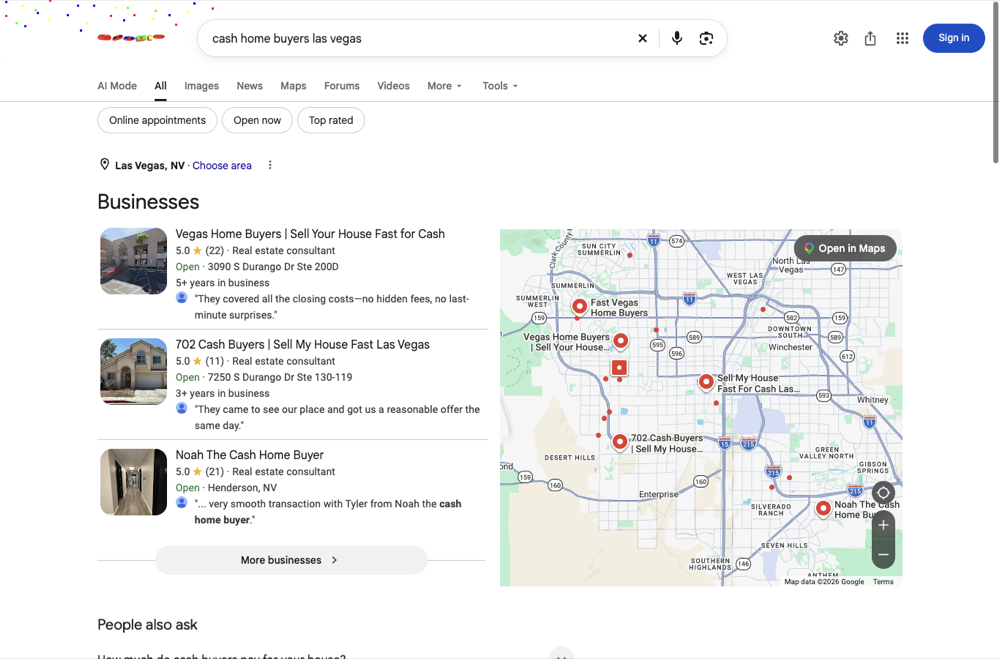
Task: Expand More businesses list
Action: tap(291, 560)
